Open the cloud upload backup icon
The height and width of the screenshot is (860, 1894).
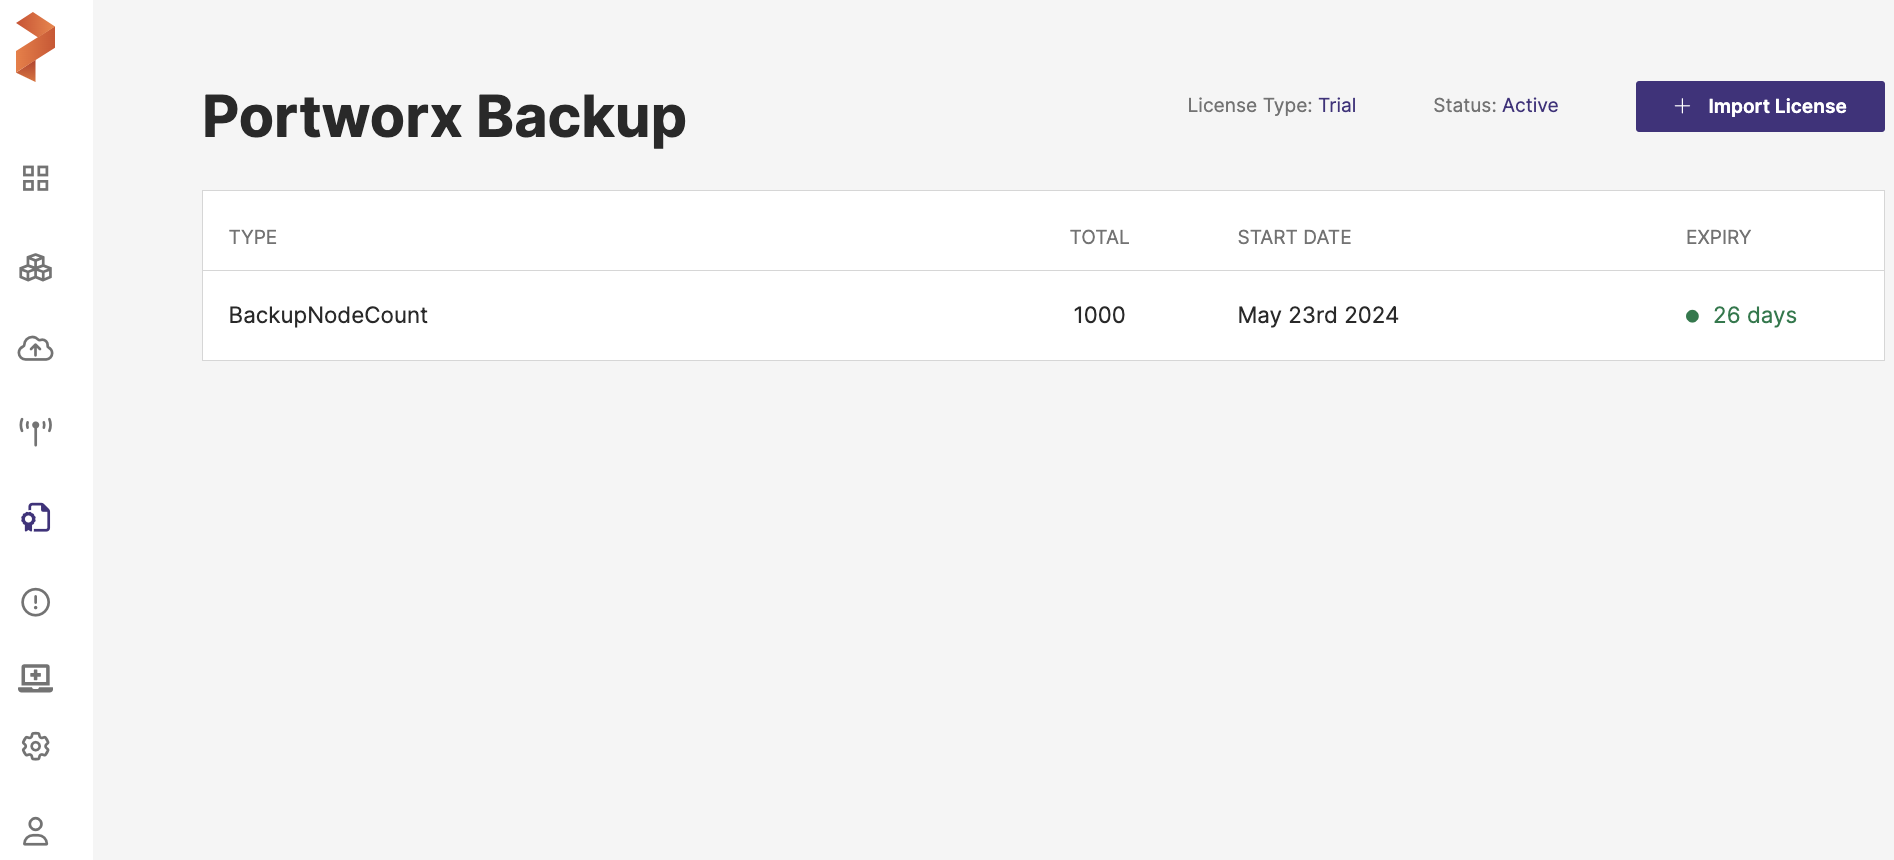(36, 349)
